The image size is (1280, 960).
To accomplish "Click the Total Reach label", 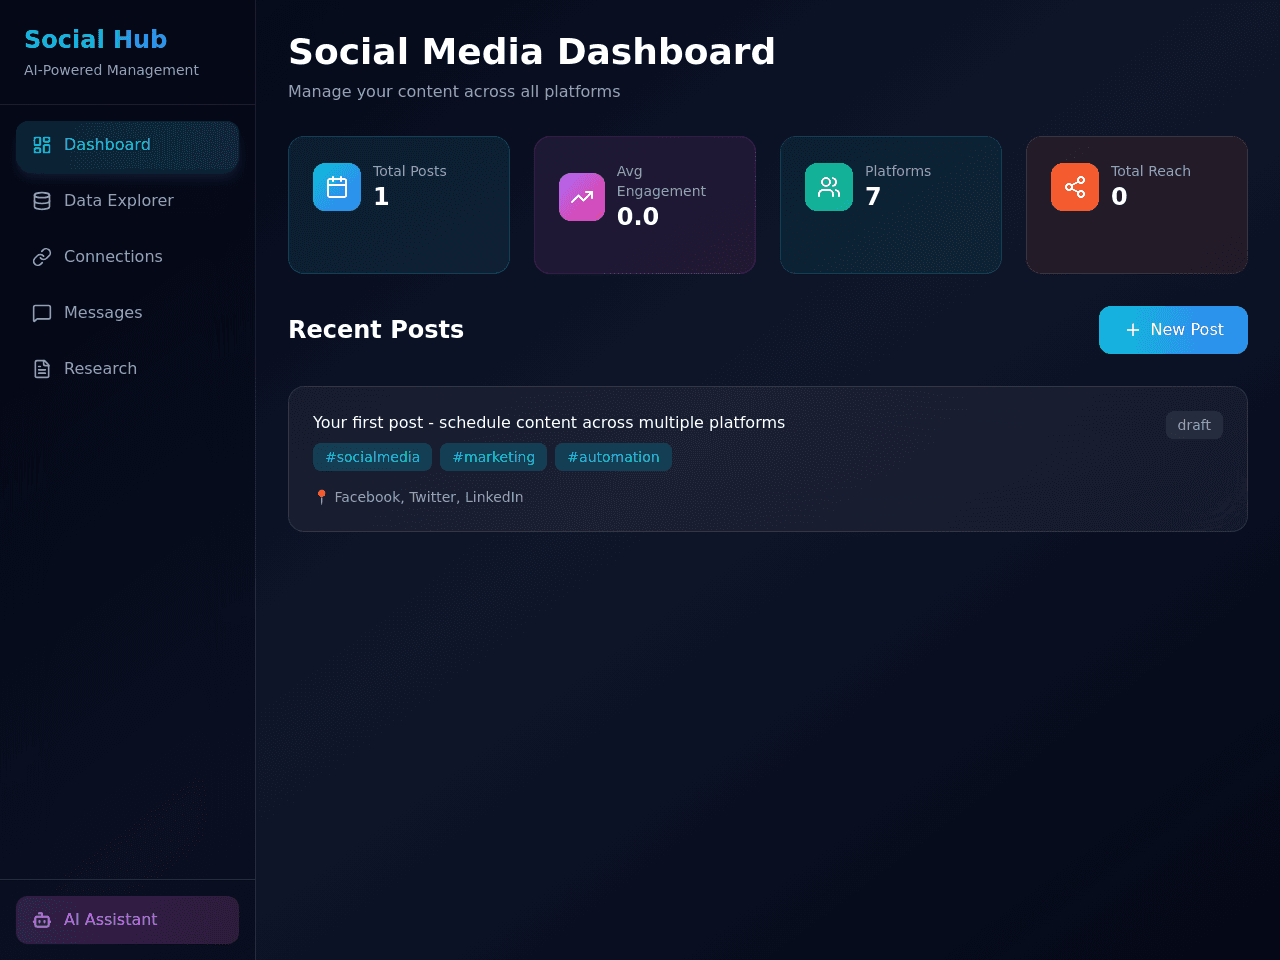I will tap(1151, 171).
